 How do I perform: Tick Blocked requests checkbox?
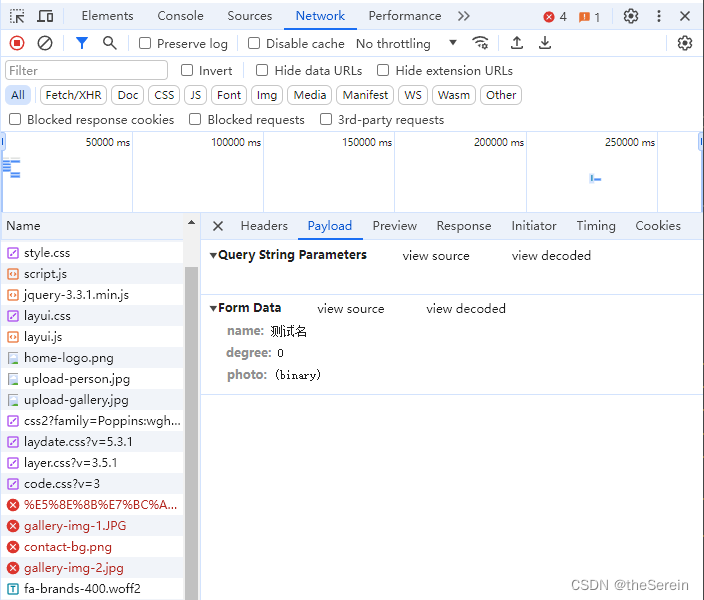click(195, 119)
